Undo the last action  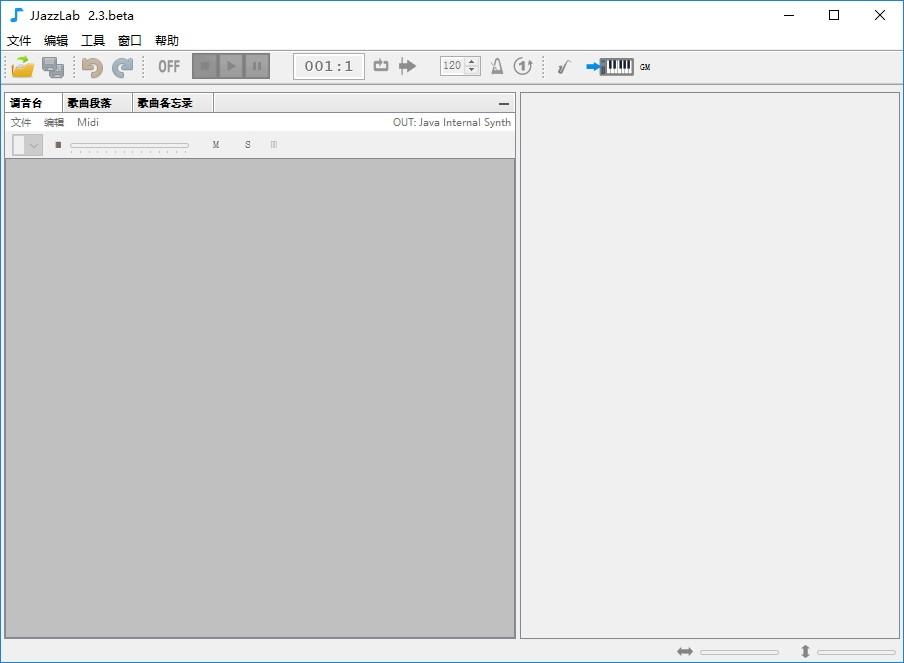coord(92,67)
